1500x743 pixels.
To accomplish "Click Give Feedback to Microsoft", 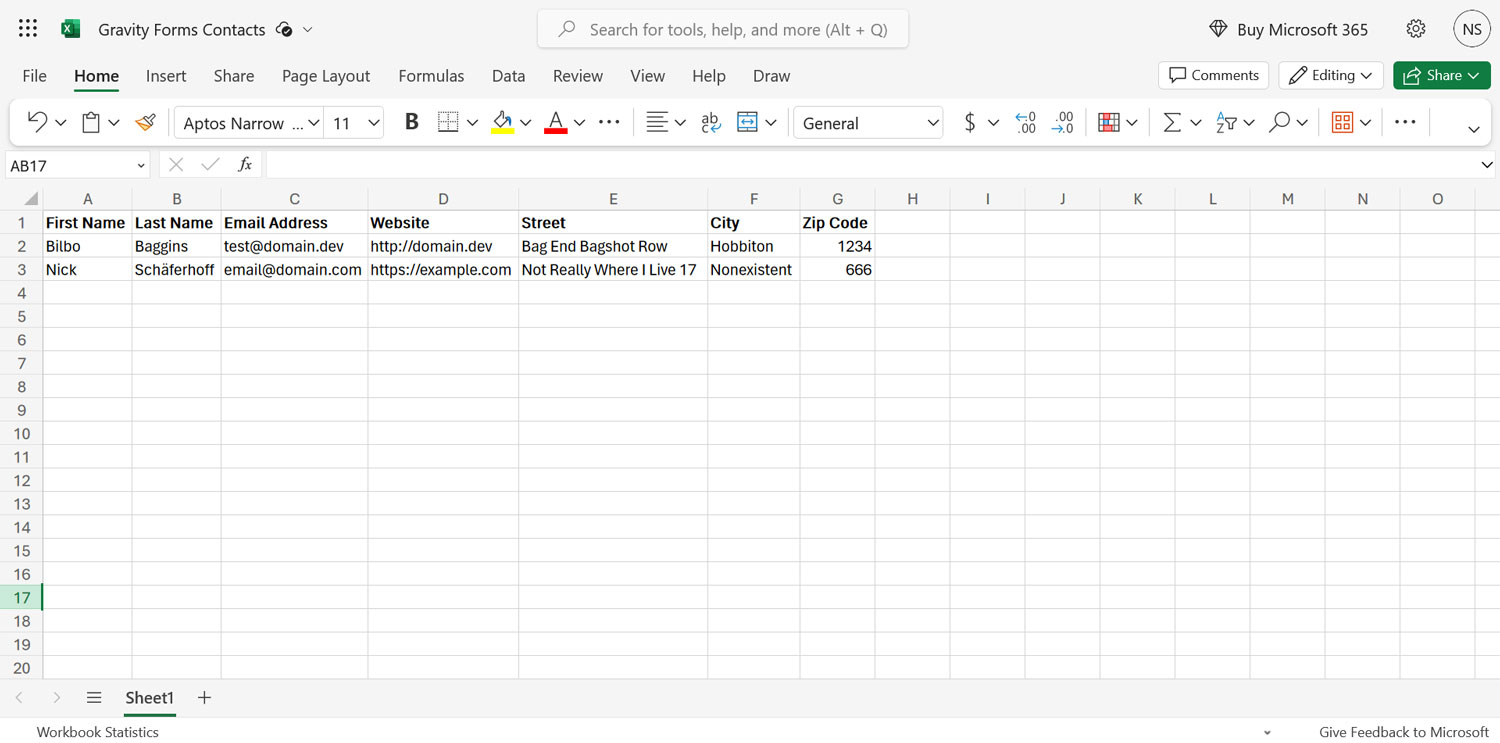I will [x=1404, y=732].
